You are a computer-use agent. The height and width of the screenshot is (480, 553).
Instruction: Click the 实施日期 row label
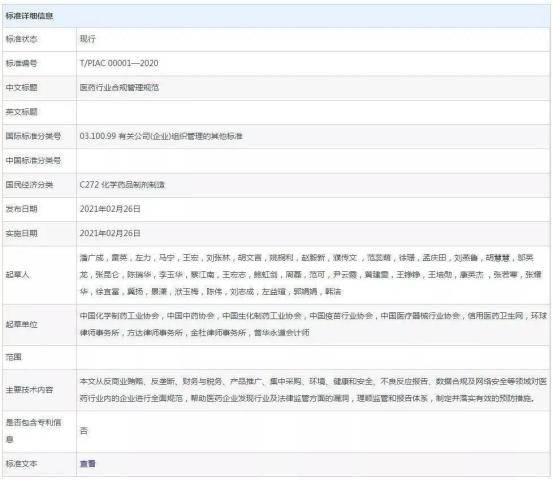coord(22,233)
